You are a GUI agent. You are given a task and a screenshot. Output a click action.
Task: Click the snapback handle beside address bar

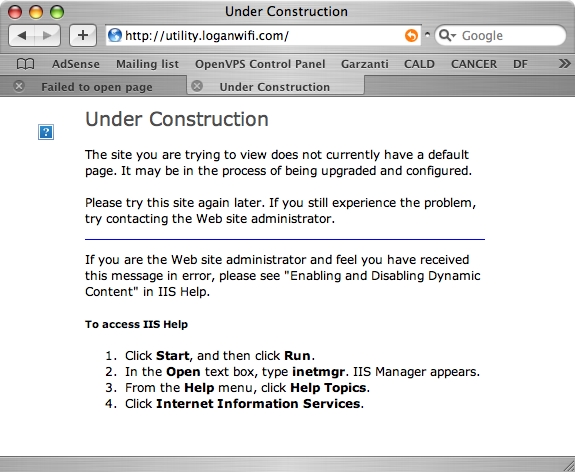[x=427, y=34]
